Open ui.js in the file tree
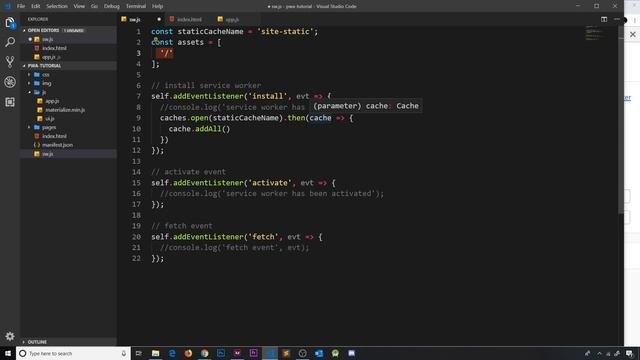This screenshot has height=360, width=640. point(69,118)
